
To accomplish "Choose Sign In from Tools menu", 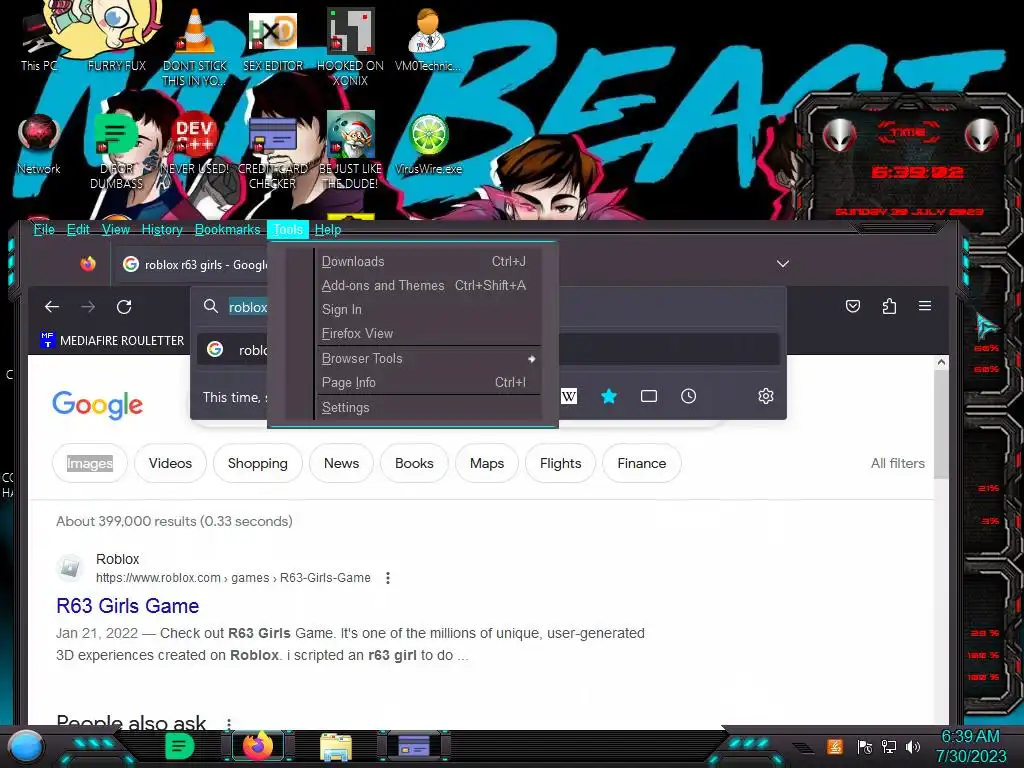I will [x=428, y=310].
